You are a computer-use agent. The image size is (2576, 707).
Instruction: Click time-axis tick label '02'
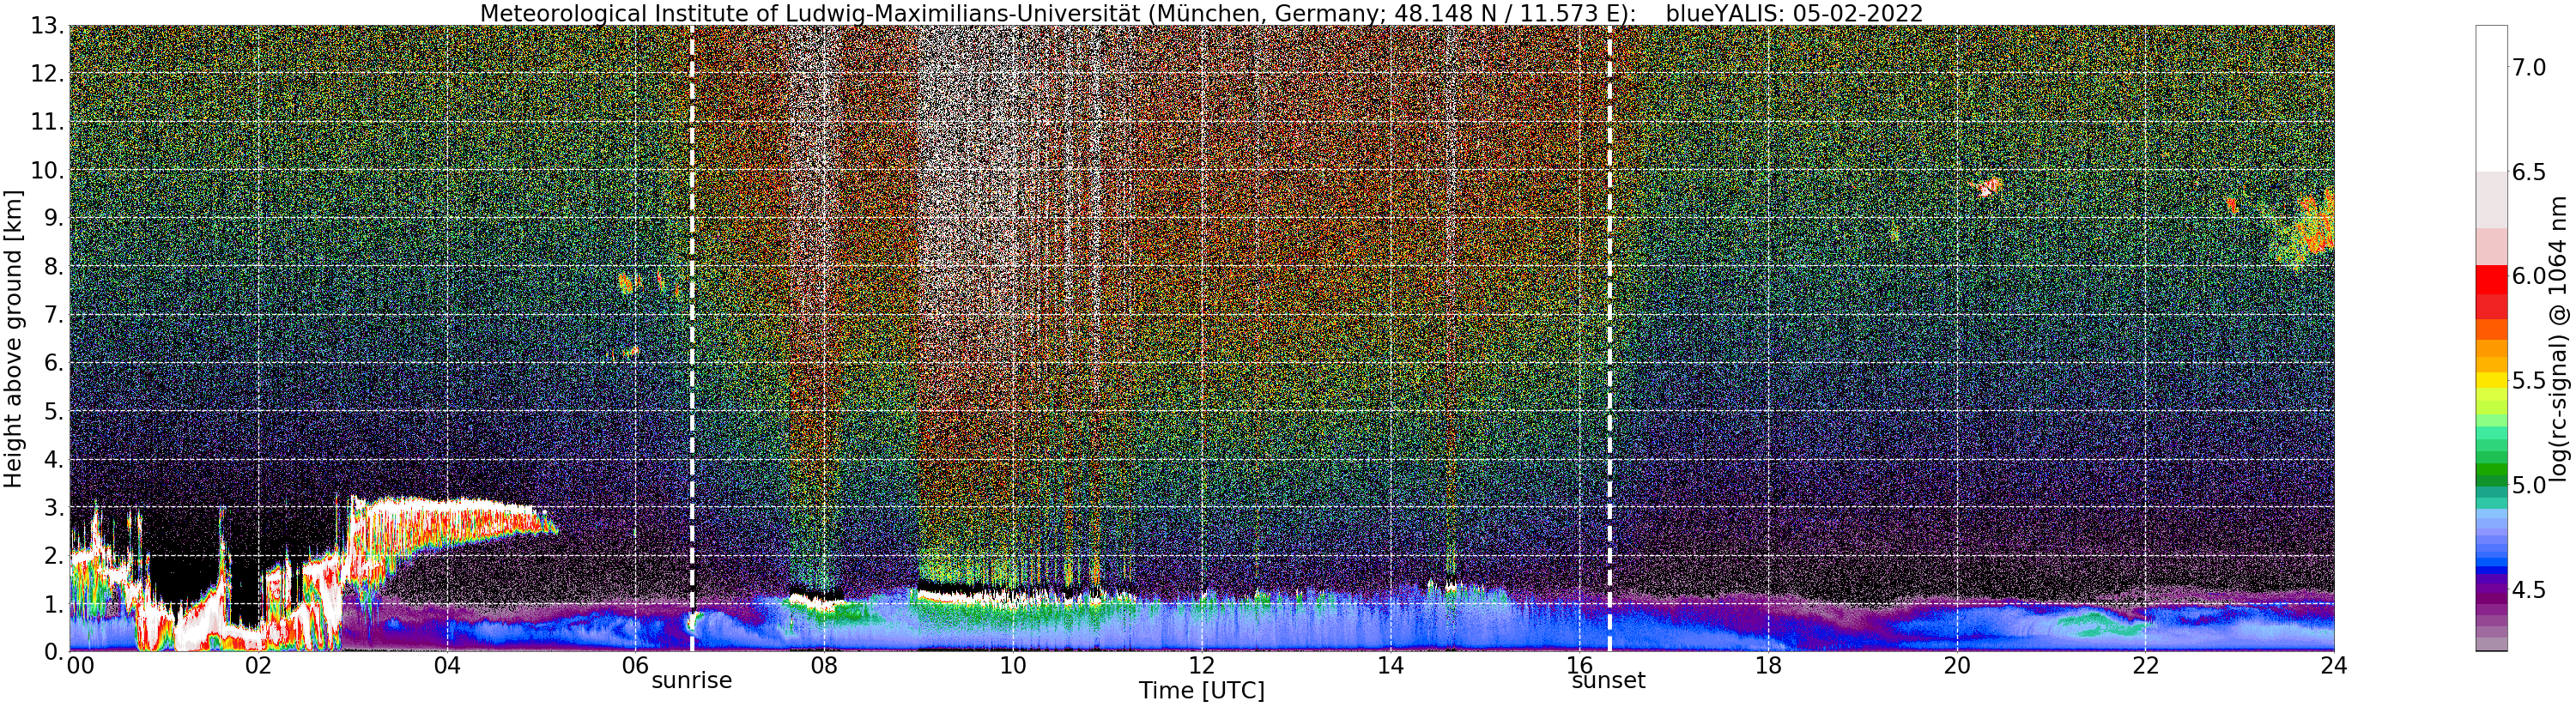pyautogui.click(x=258, y=666)
